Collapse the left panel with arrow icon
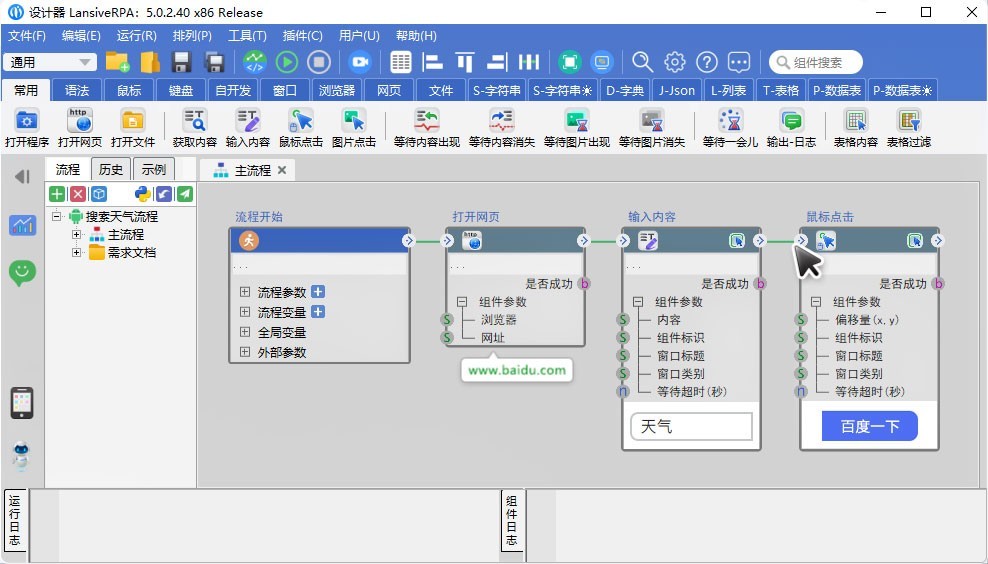This screenshot has width=988, height=564. (x=21, y=177)
